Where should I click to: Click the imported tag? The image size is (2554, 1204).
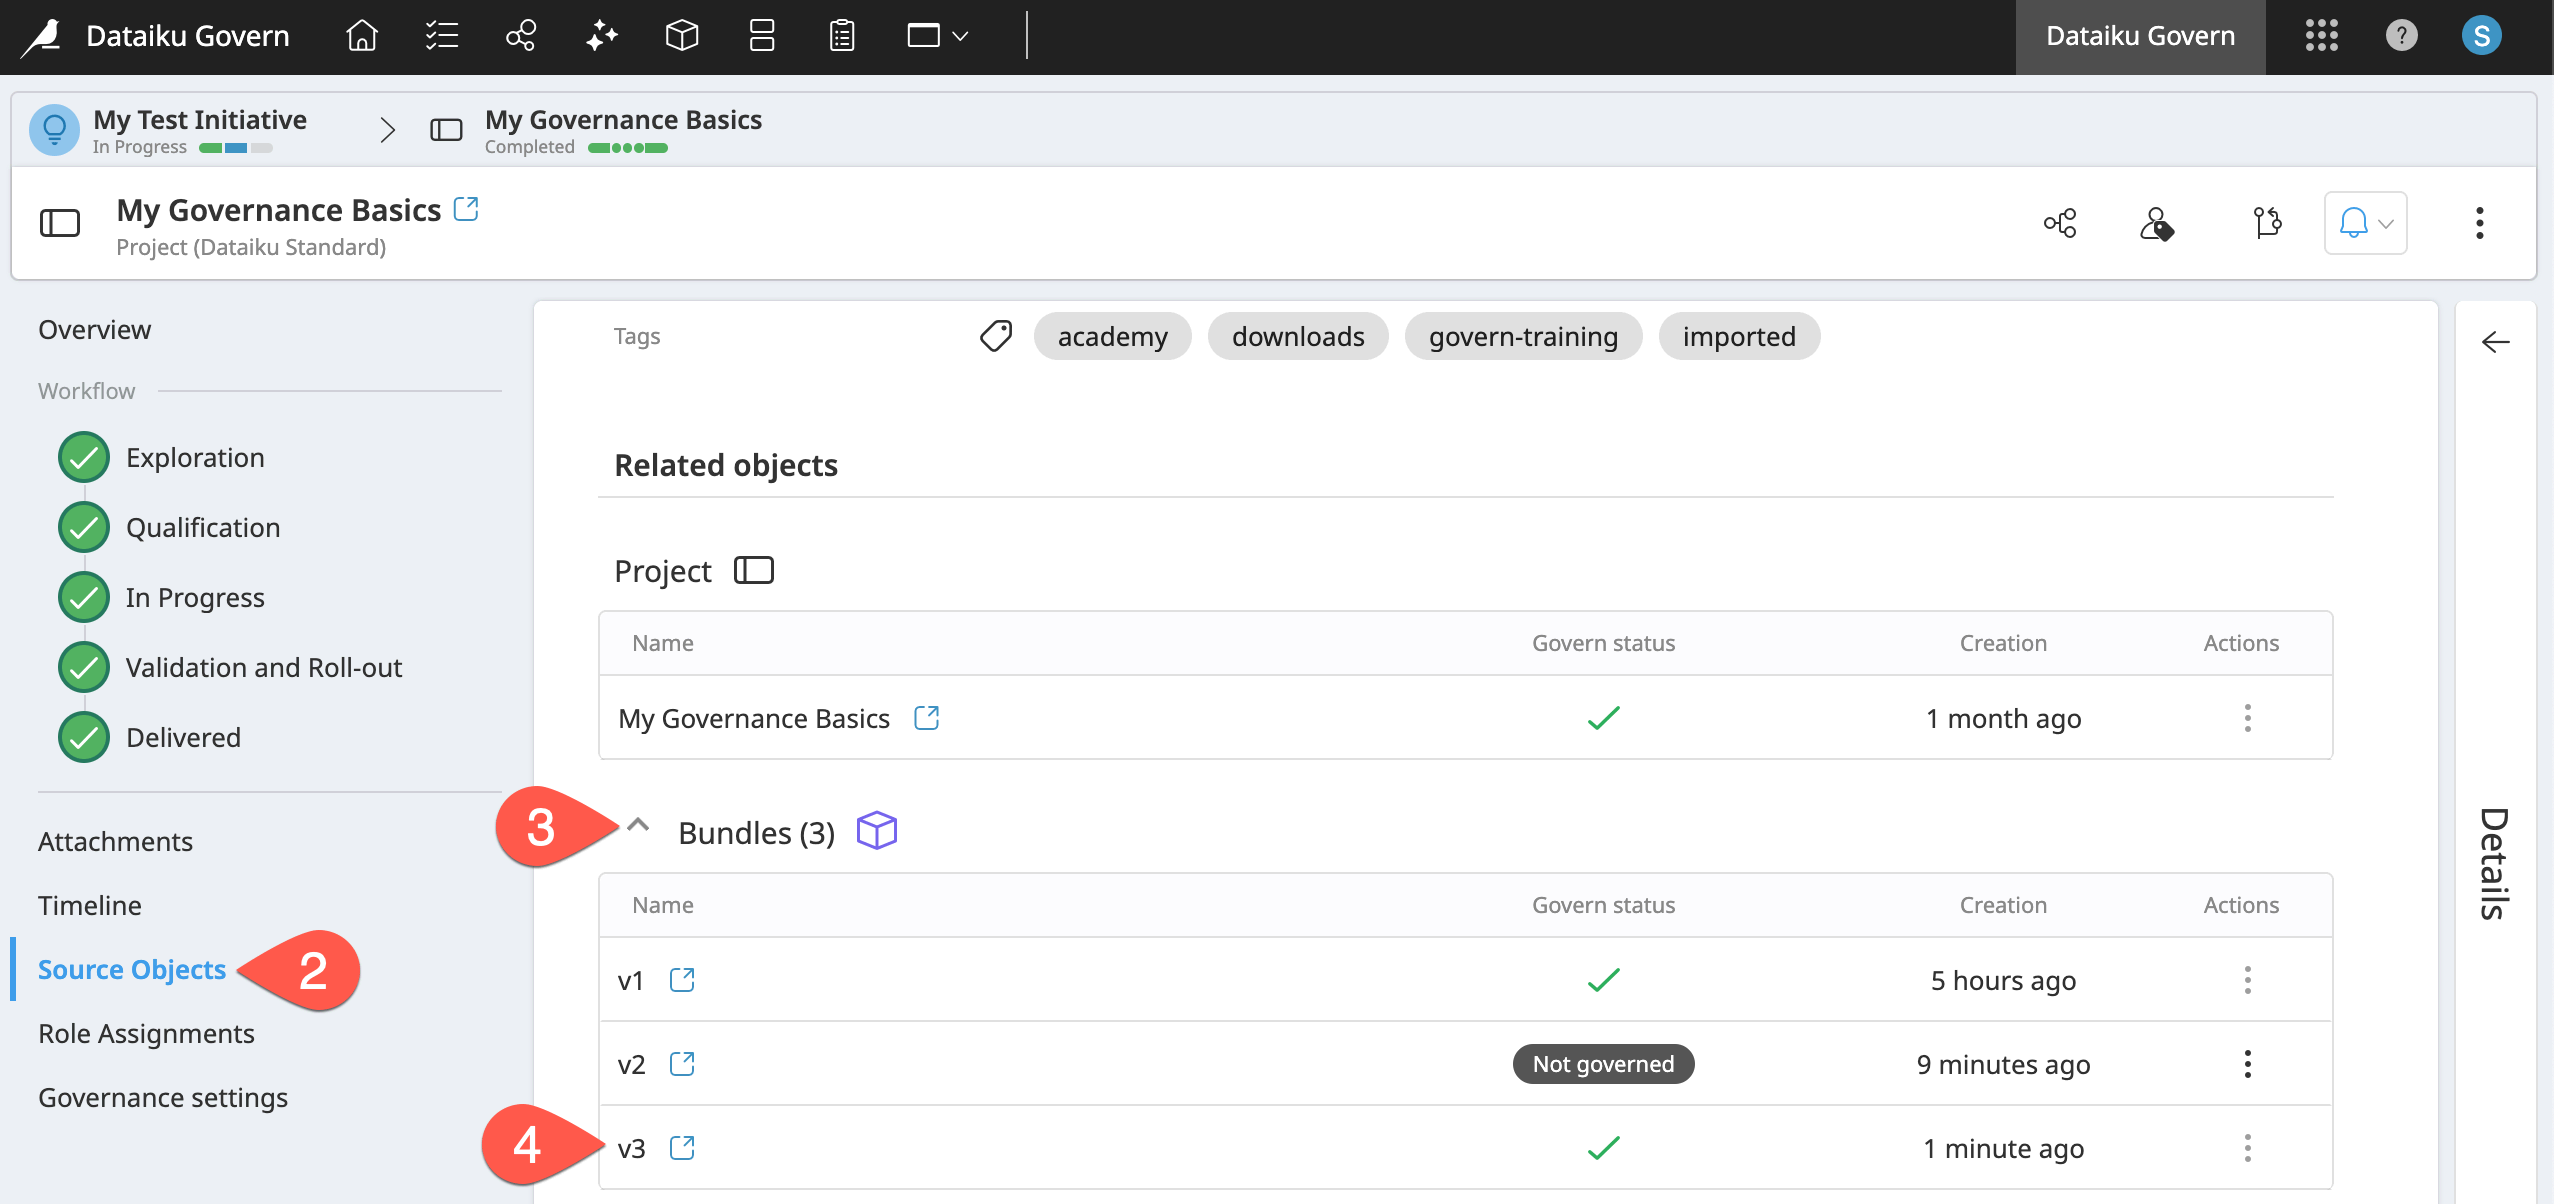[1739, 336]
